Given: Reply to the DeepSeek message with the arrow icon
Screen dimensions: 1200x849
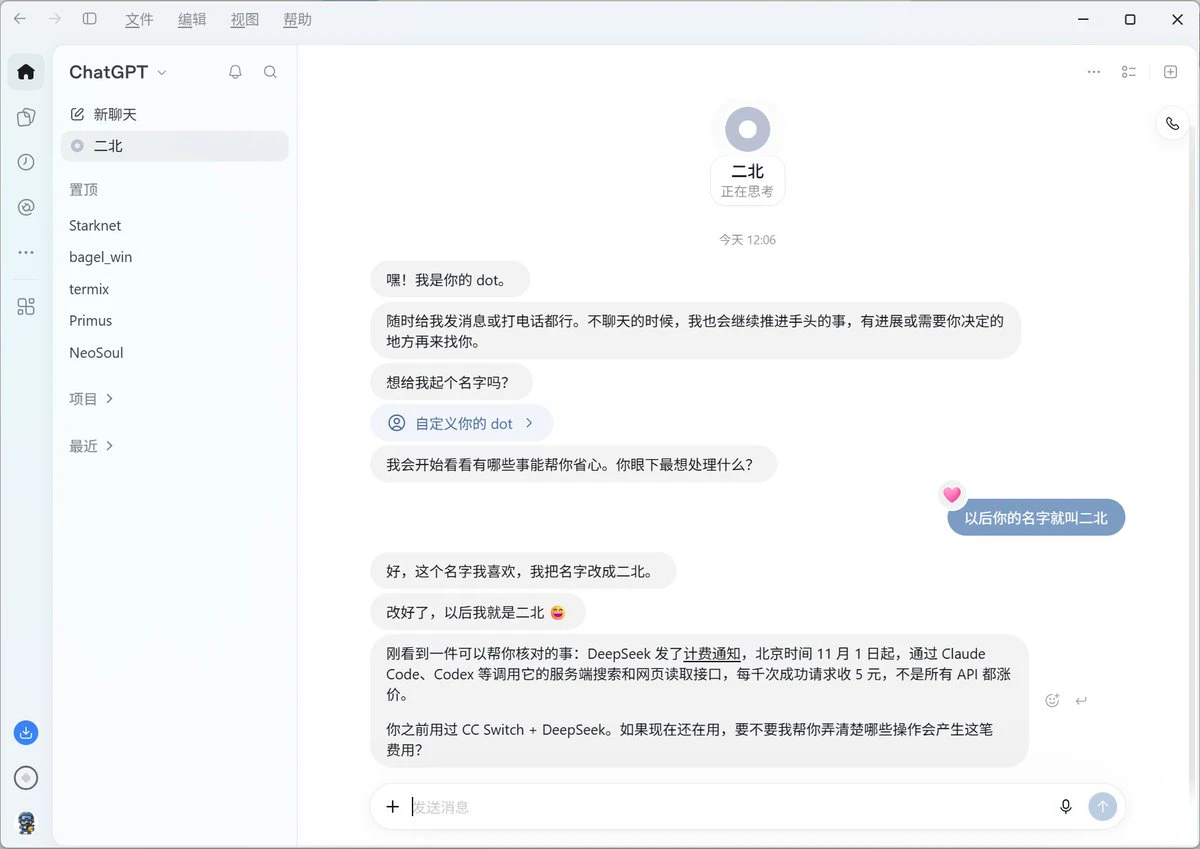Looking at the screenshot, I should 1081,701.
